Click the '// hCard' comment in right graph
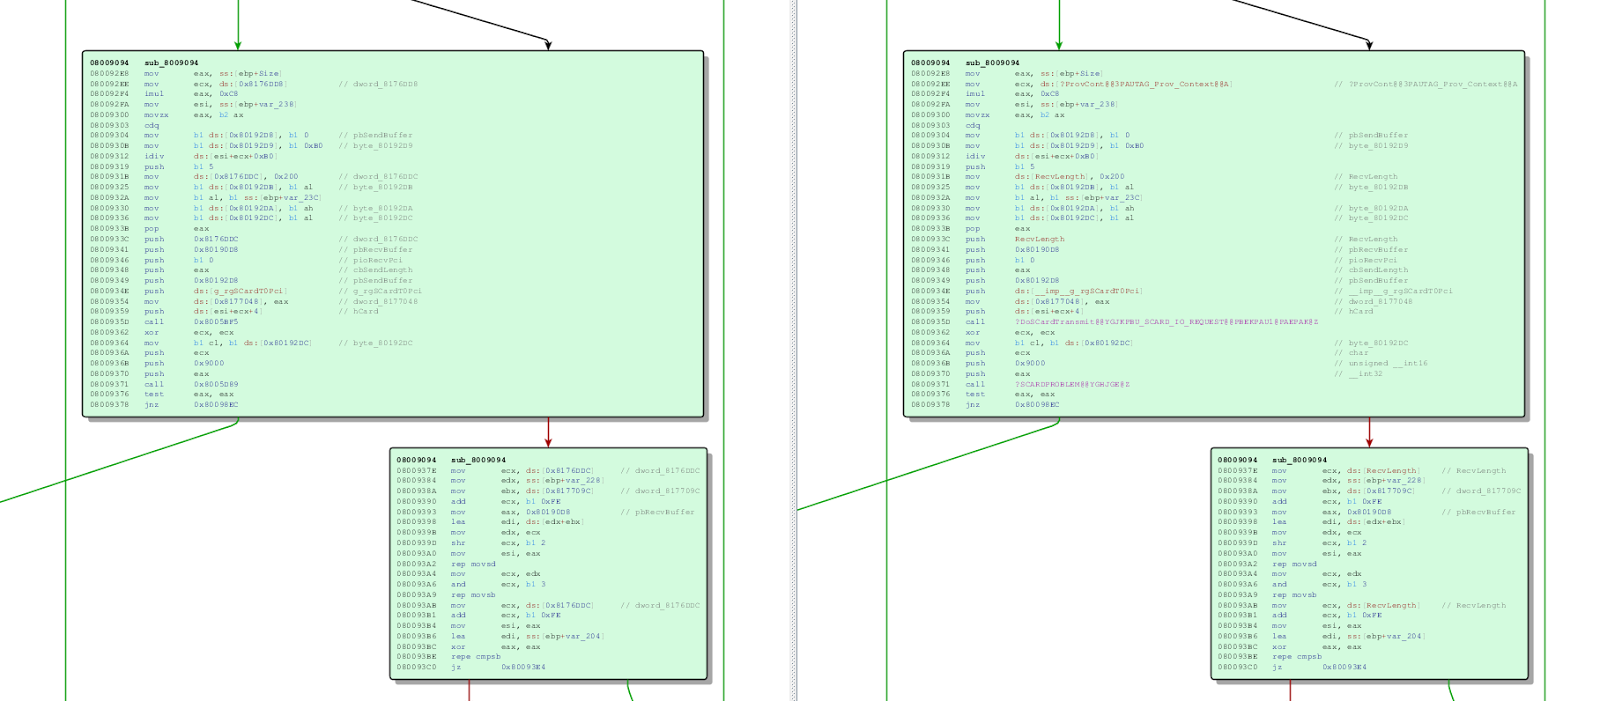The height and width of the screenshot is (701, 1600). pos(1354,311)
